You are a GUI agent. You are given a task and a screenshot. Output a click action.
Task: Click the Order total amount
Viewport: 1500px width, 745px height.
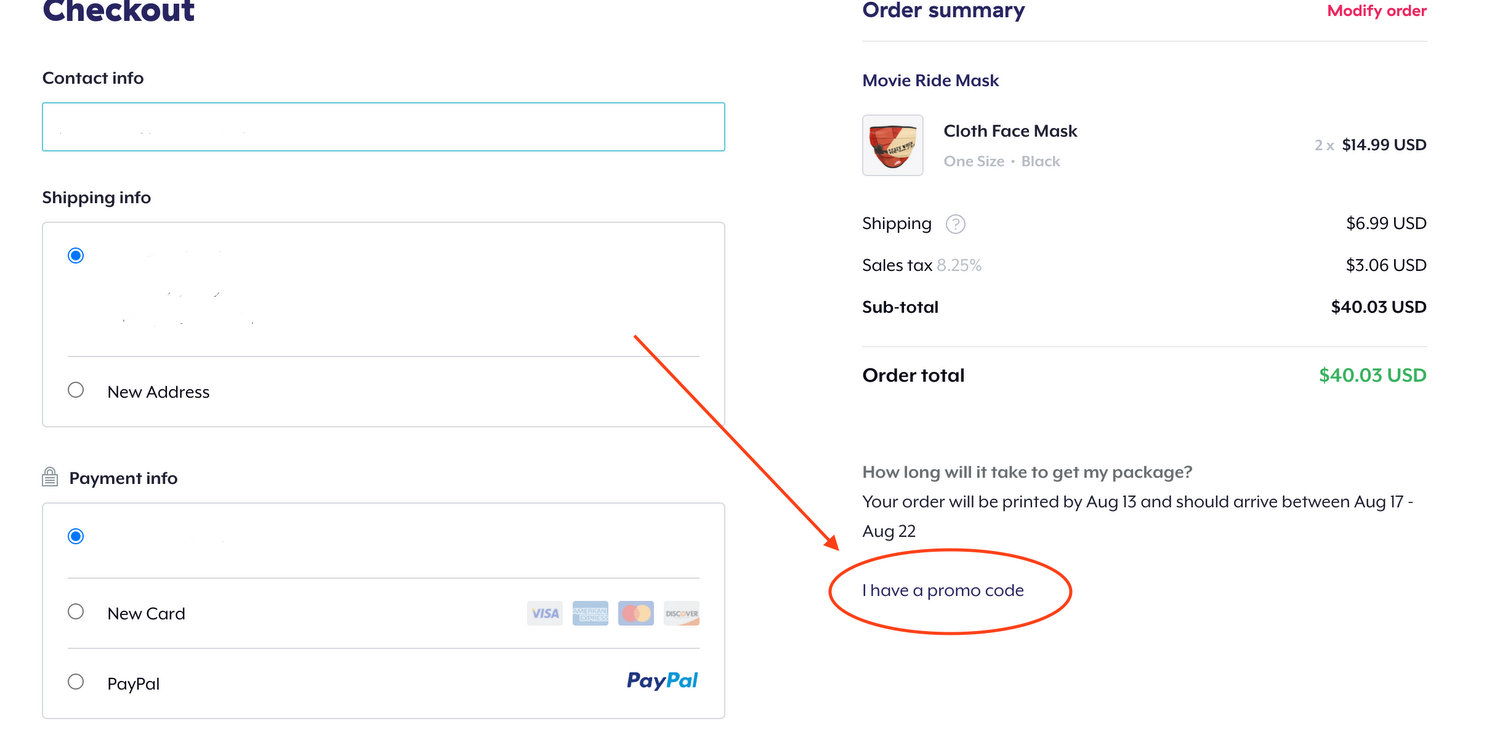point(1372,375)
